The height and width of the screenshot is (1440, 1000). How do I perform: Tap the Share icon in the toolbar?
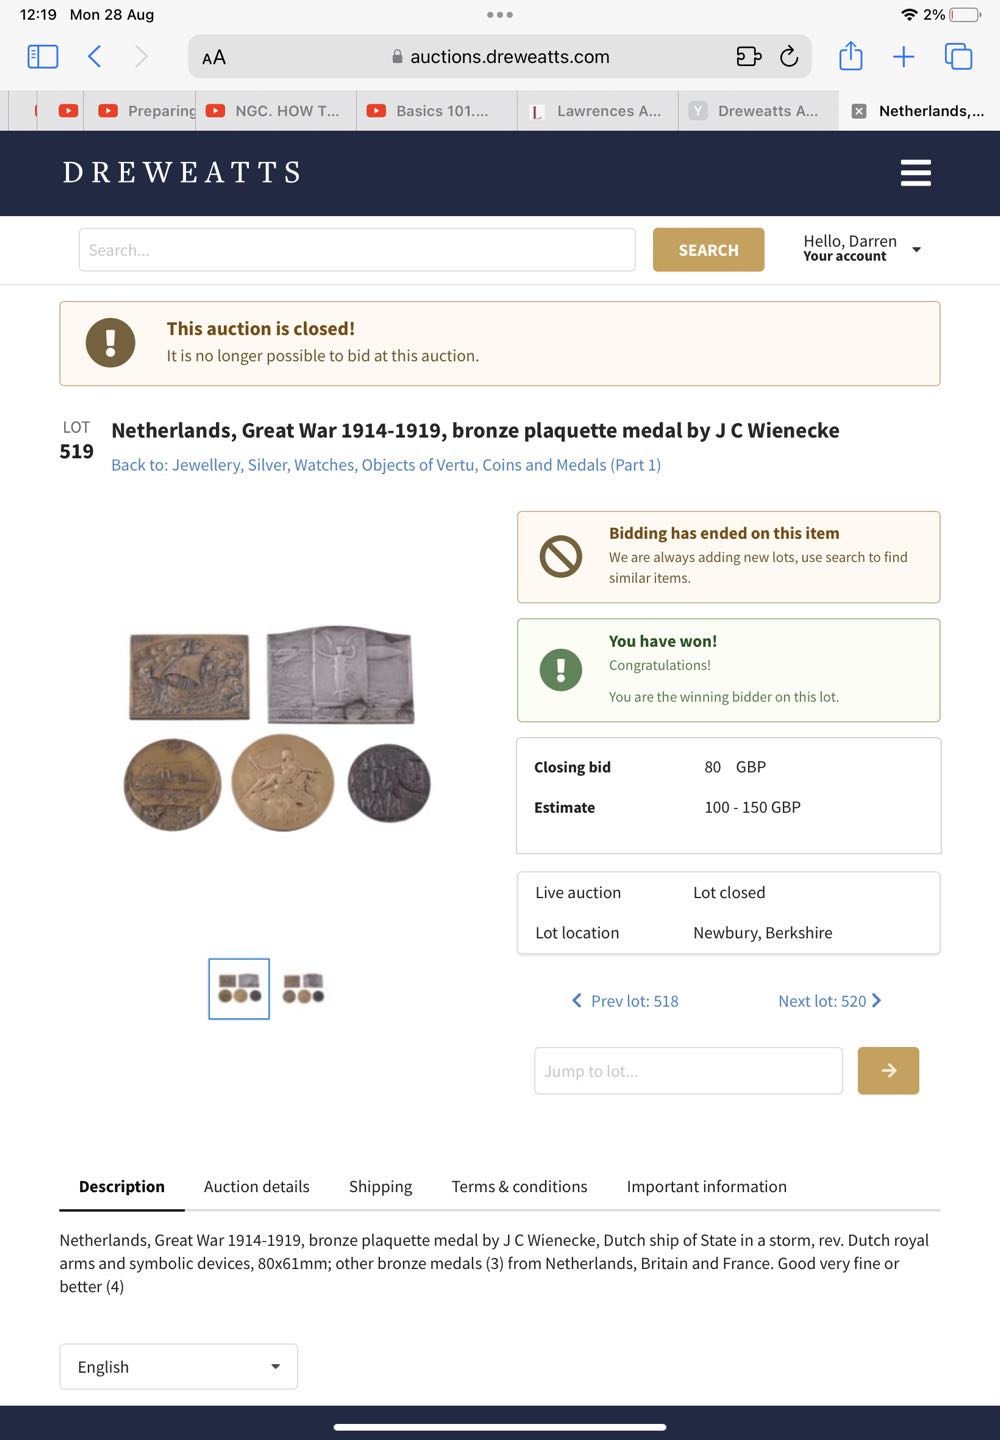click(x=851, y=56)
